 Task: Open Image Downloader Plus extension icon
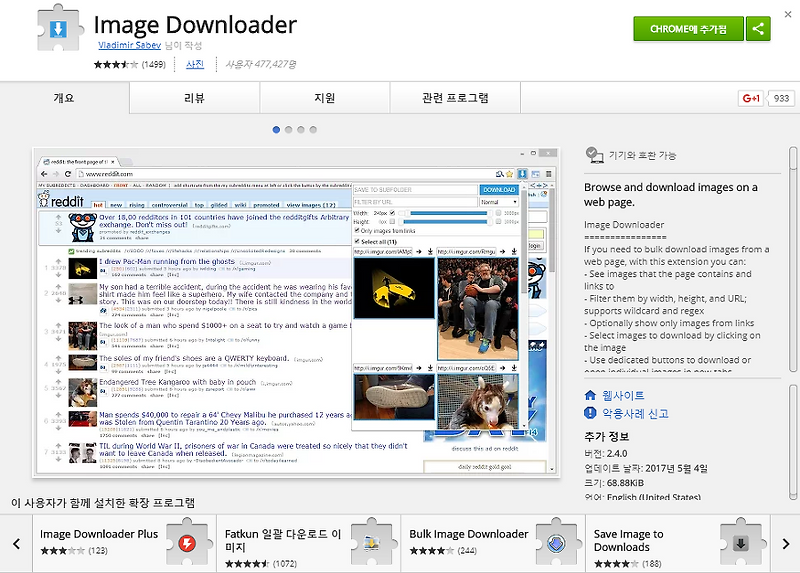pos(188,543)
